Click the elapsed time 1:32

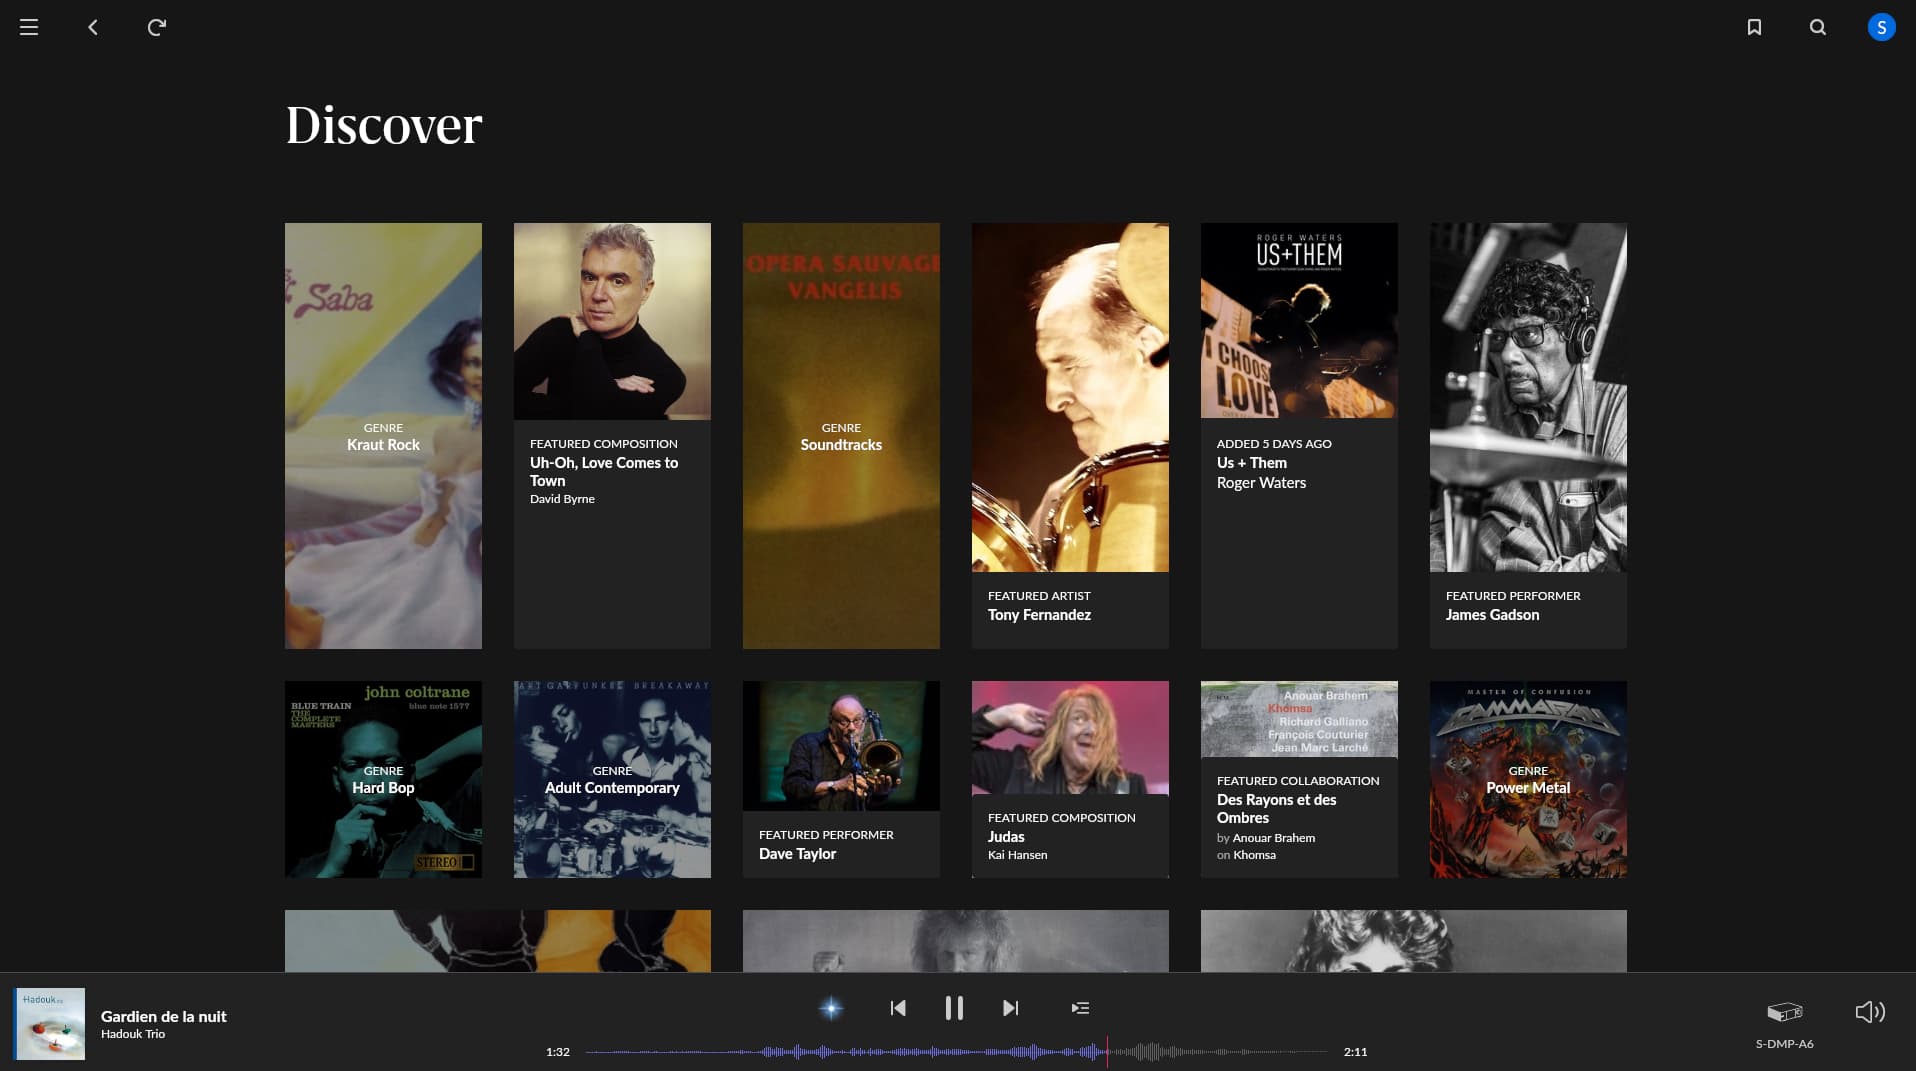point(558,1052)
